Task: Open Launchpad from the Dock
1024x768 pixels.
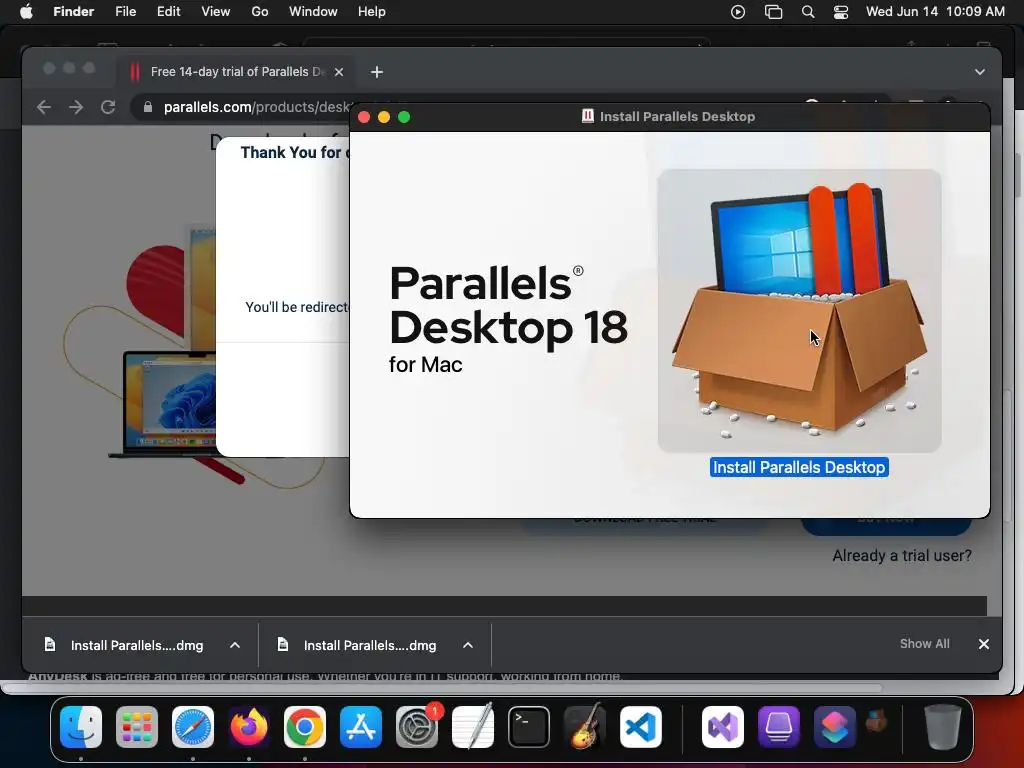Action: 137,727
